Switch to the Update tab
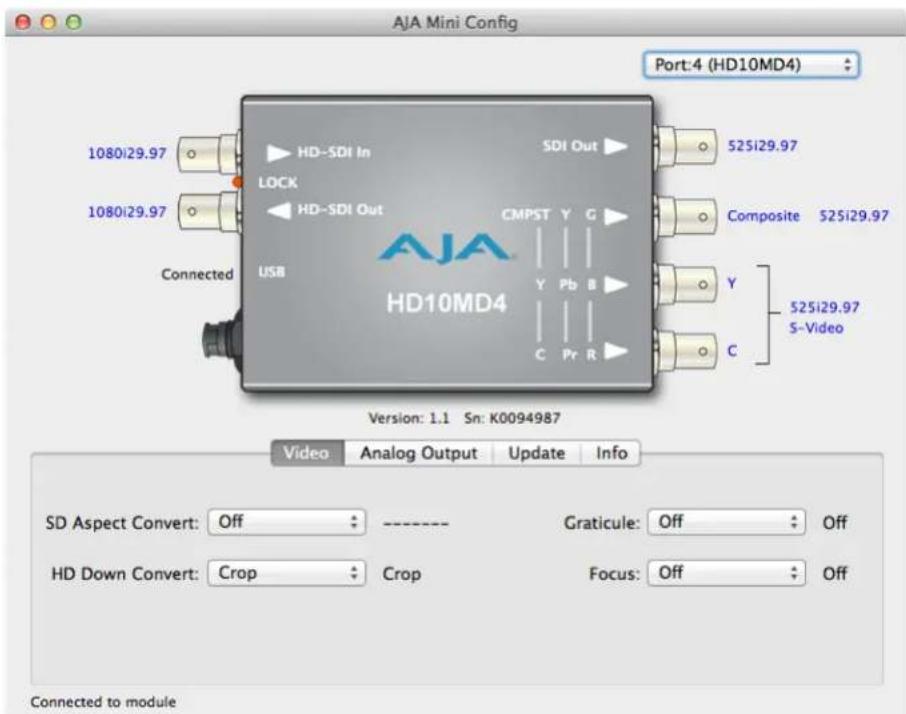This screenshot has width=906, height=714. (537, 453)
